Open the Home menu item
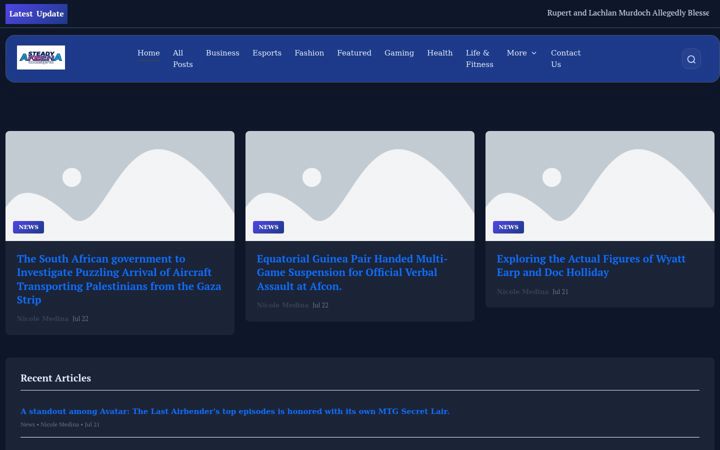This screenshot has height=450, width=720. point(148,53)
